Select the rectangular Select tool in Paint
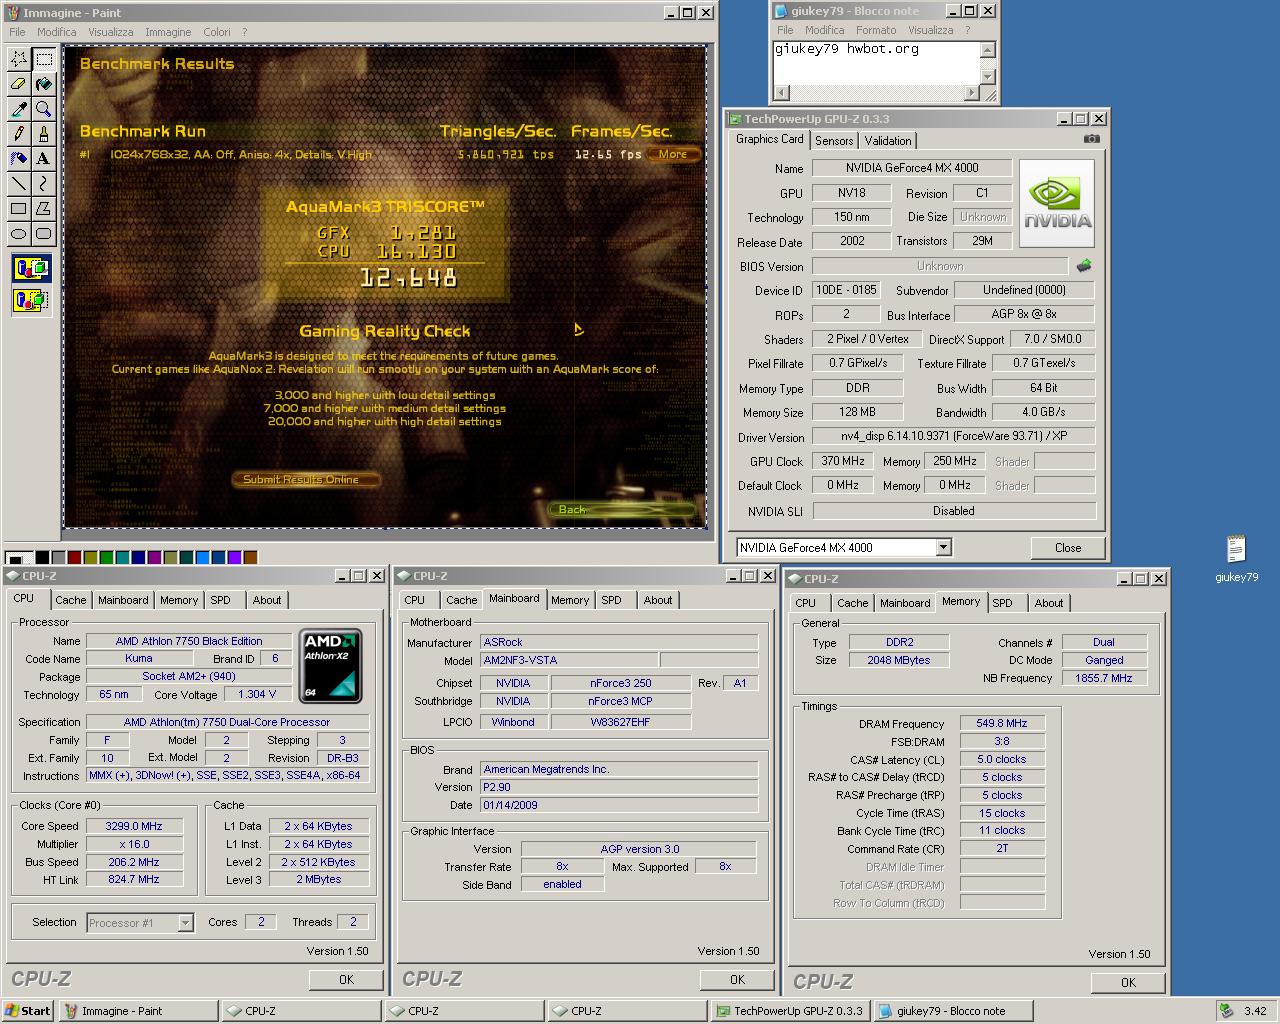 click(x=43, y=59)
